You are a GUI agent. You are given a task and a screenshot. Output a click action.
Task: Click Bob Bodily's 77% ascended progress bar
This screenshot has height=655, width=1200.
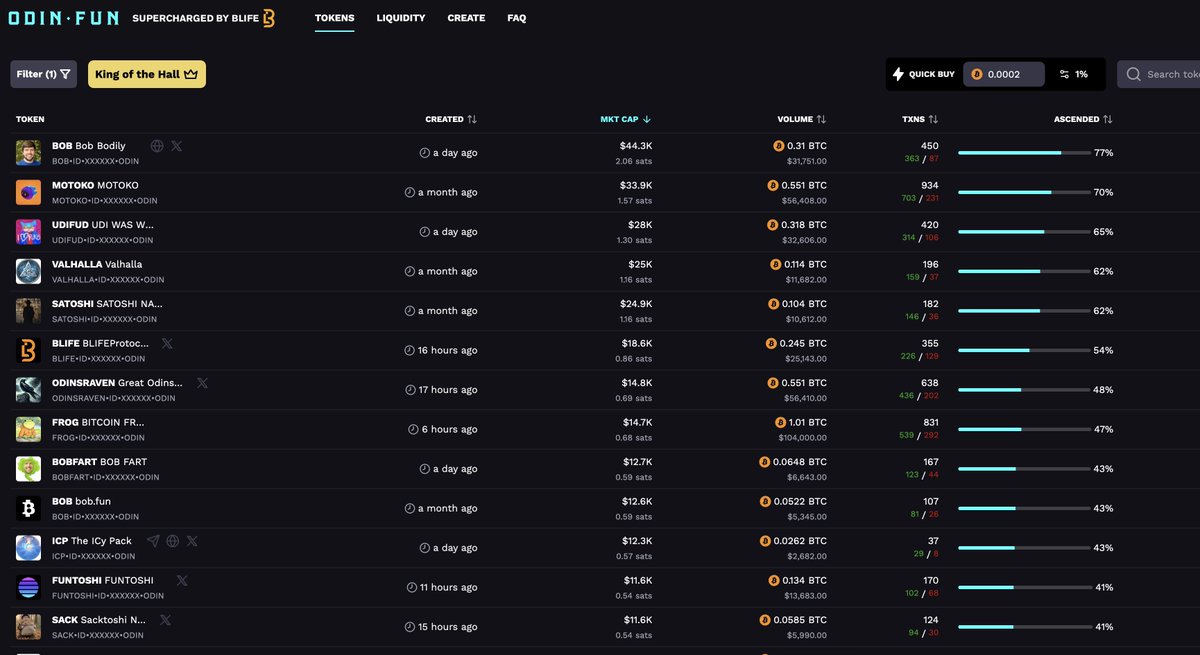coord(1024,153)
